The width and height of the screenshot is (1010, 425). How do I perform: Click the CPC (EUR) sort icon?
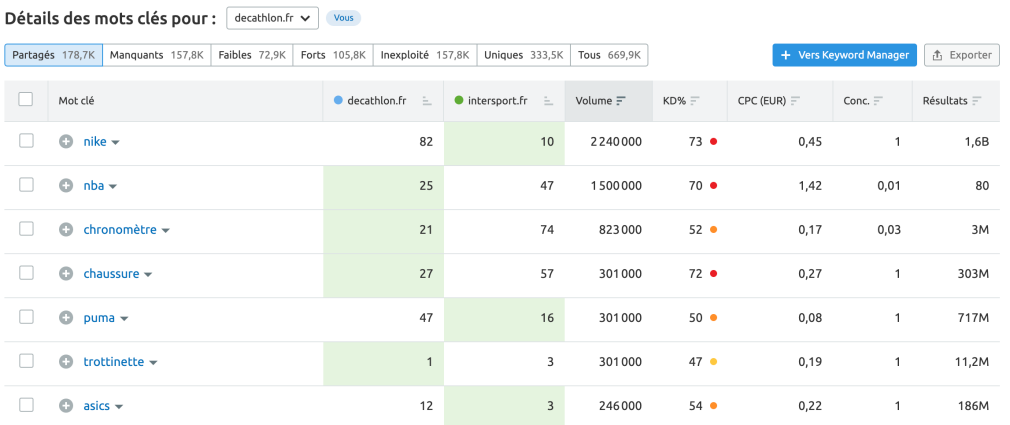(x=796, y=101)
